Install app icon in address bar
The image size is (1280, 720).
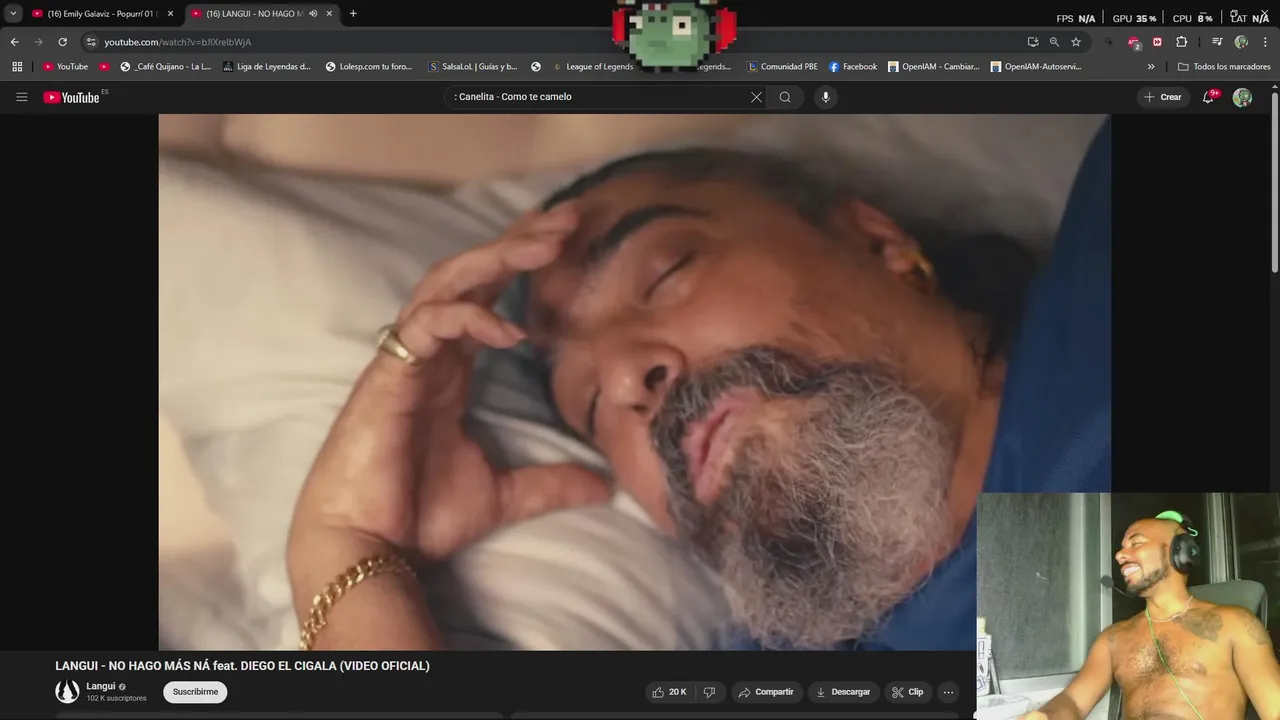1033,42
